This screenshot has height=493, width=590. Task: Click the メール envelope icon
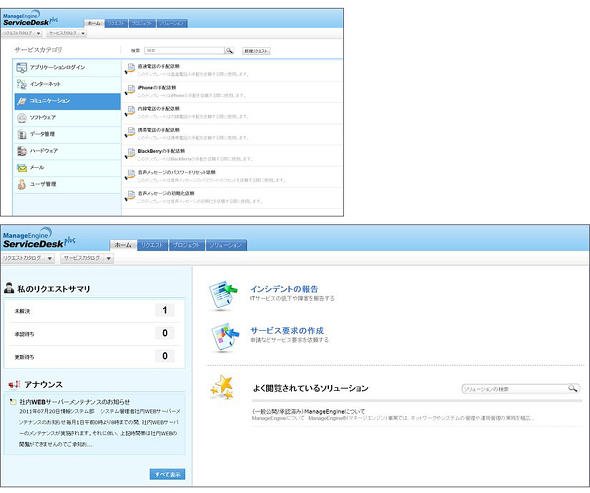[22, 167]
